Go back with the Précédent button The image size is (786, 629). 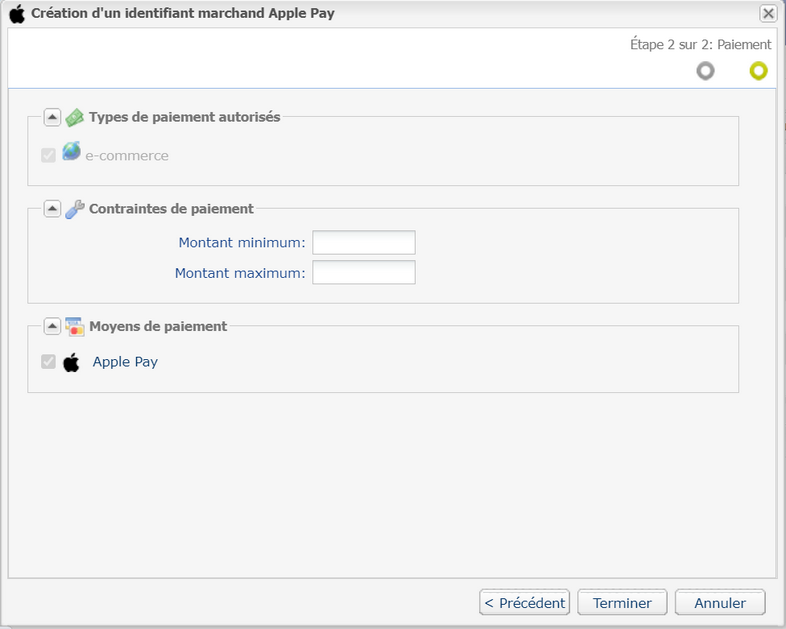click(x=524, y=602)
